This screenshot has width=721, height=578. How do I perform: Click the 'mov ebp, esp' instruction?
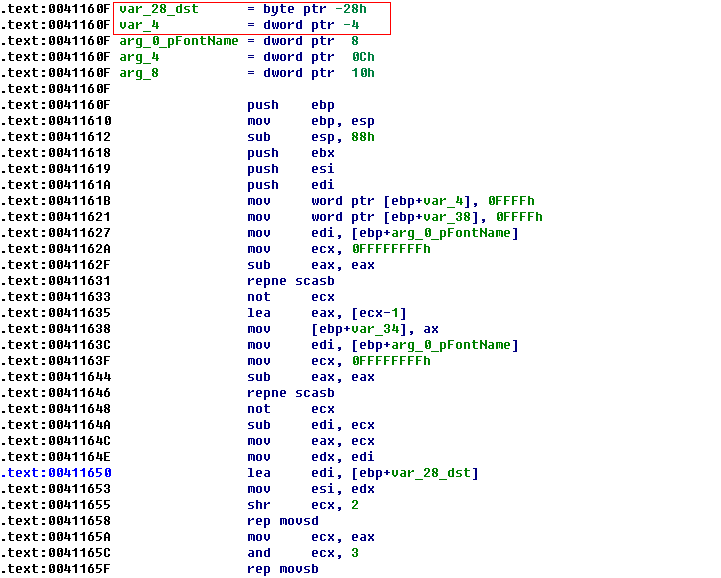point(311,121)
